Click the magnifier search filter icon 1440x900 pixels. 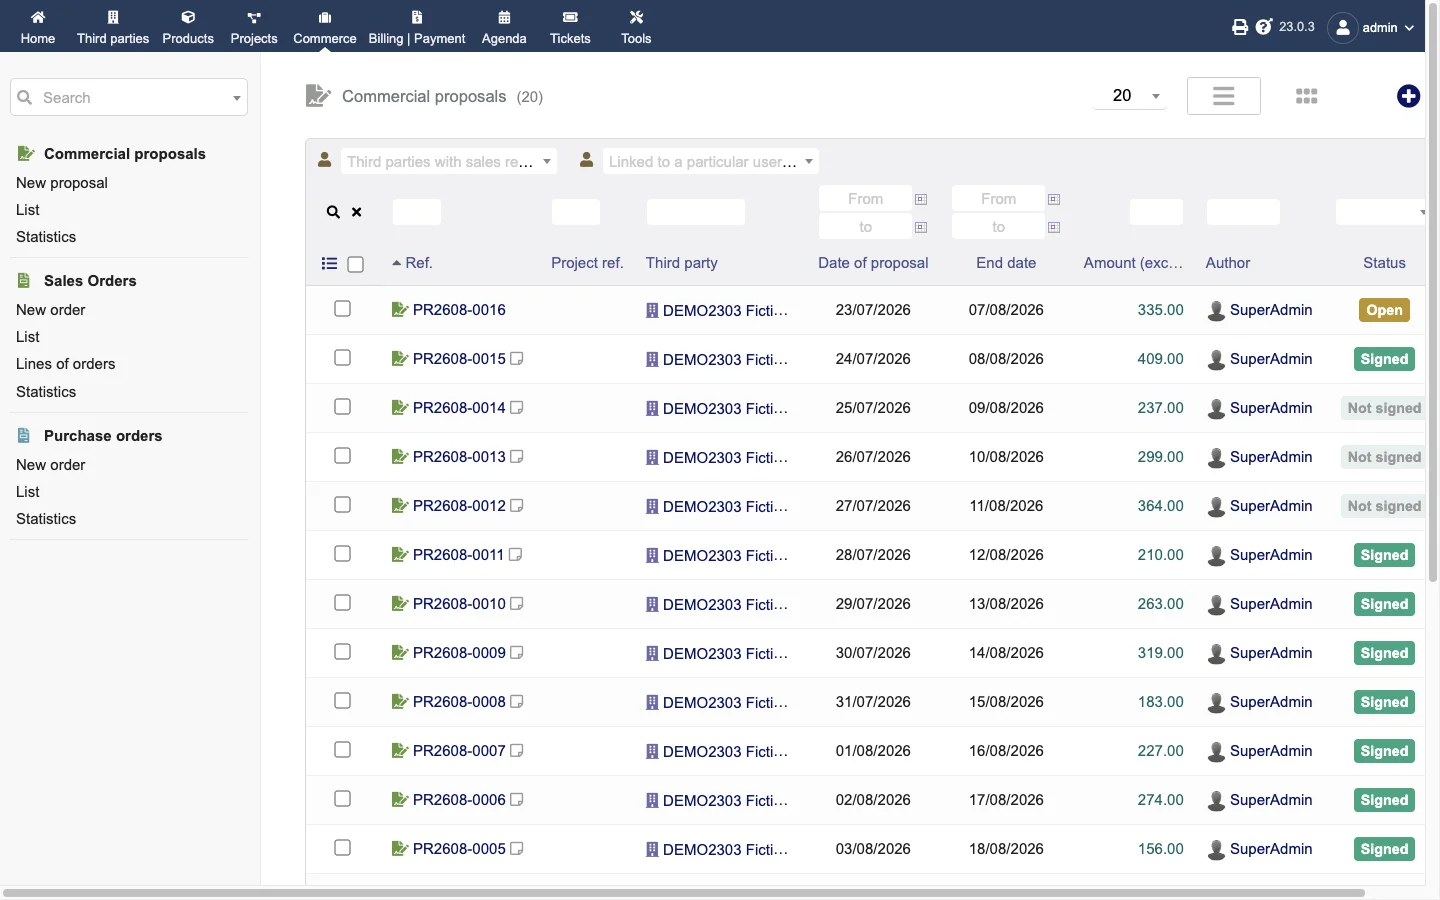[x=333, y=212]
